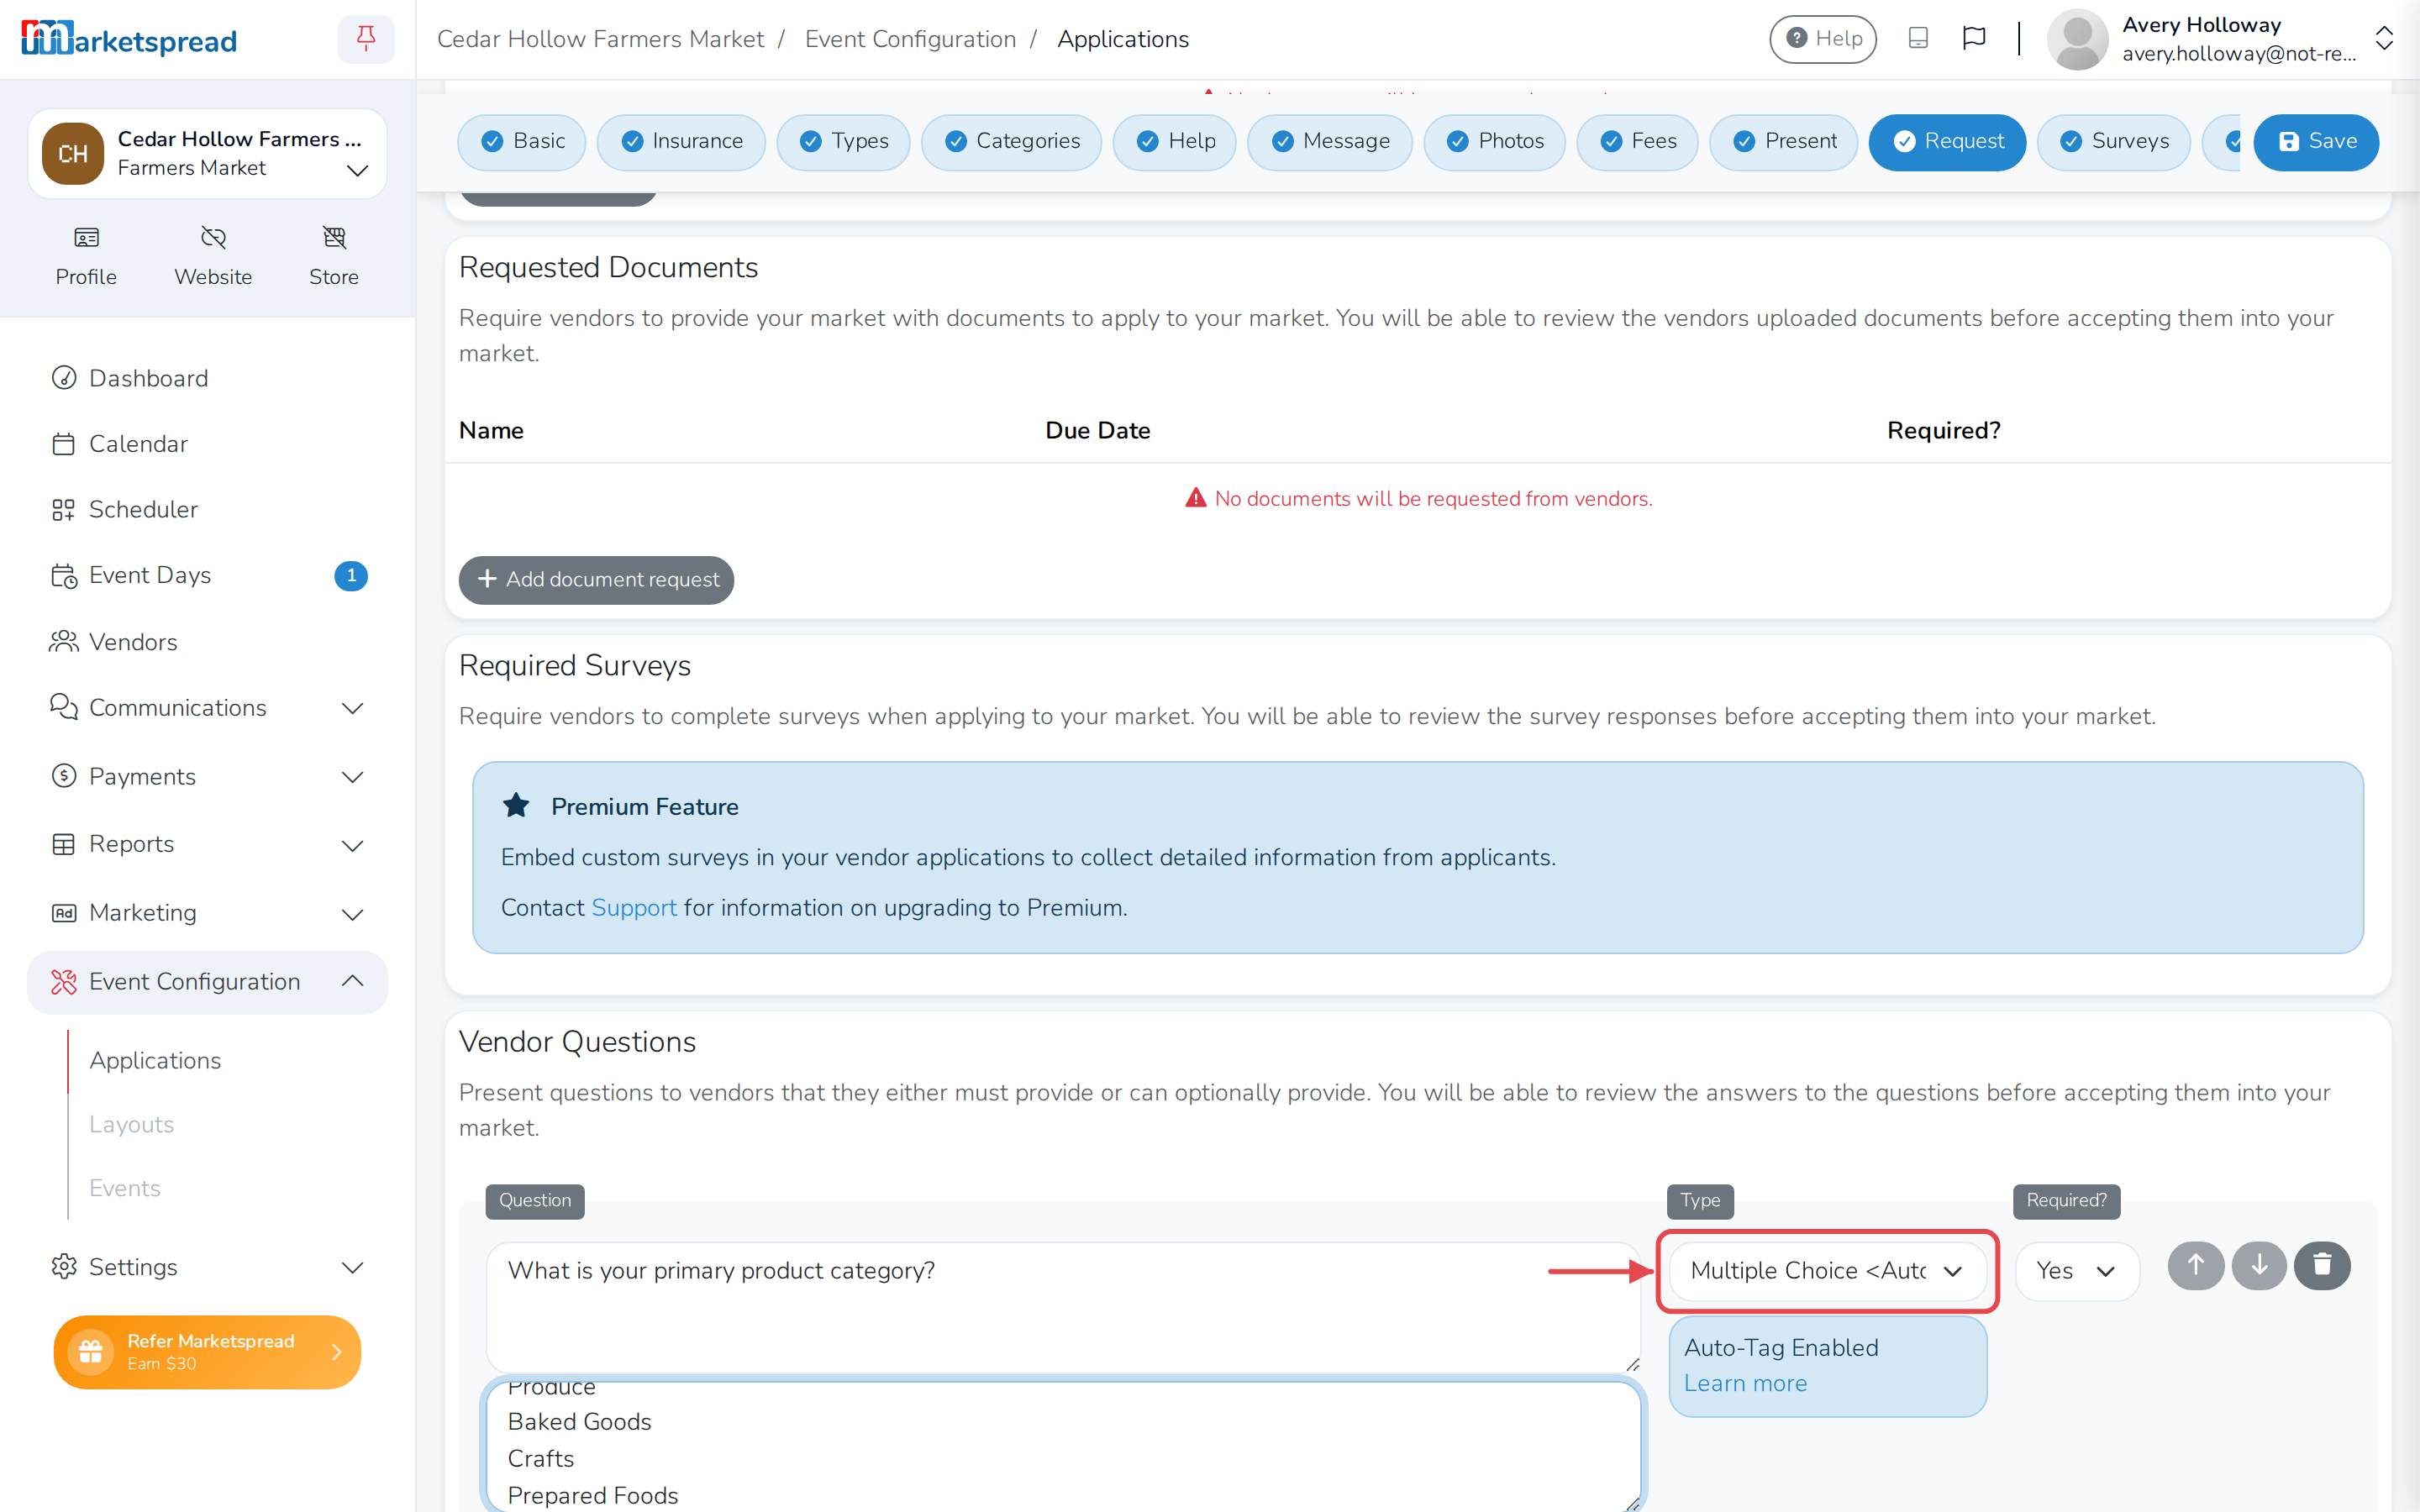Click the flag icon in header
Screen dimensions: 2420x1512
tap(1973, 39)
